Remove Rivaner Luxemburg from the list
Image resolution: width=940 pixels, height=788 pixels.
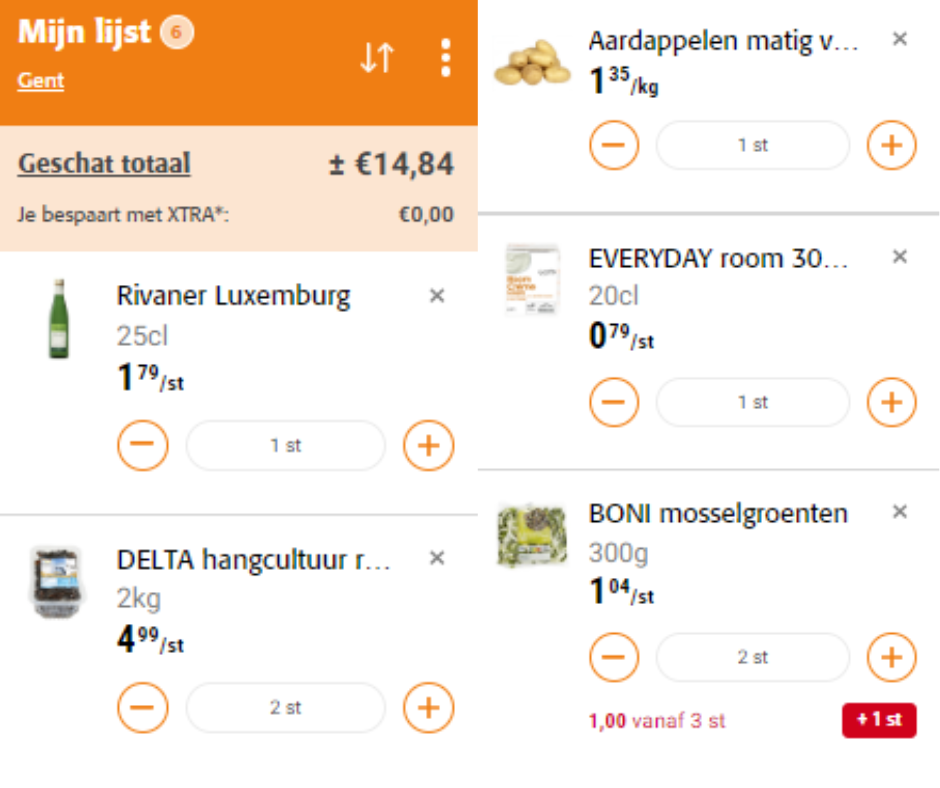[437, 295]
